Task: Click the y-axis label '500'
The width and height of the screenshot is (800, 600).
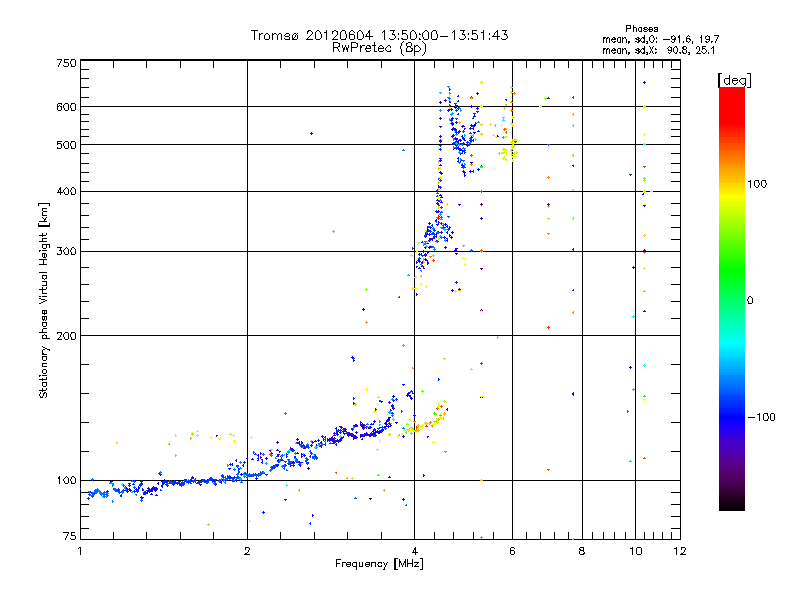Action: [x=66, y=145]
